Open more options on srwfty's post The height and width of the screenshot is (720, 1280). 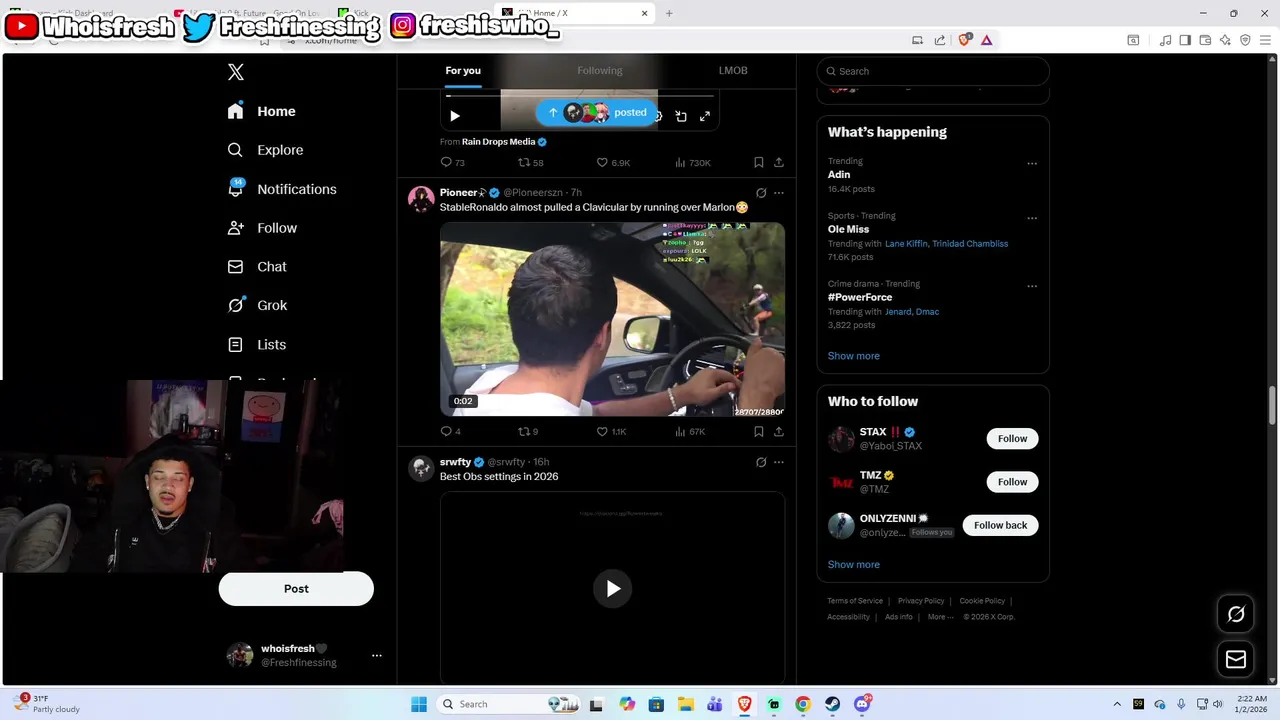(x=779, y=462)
